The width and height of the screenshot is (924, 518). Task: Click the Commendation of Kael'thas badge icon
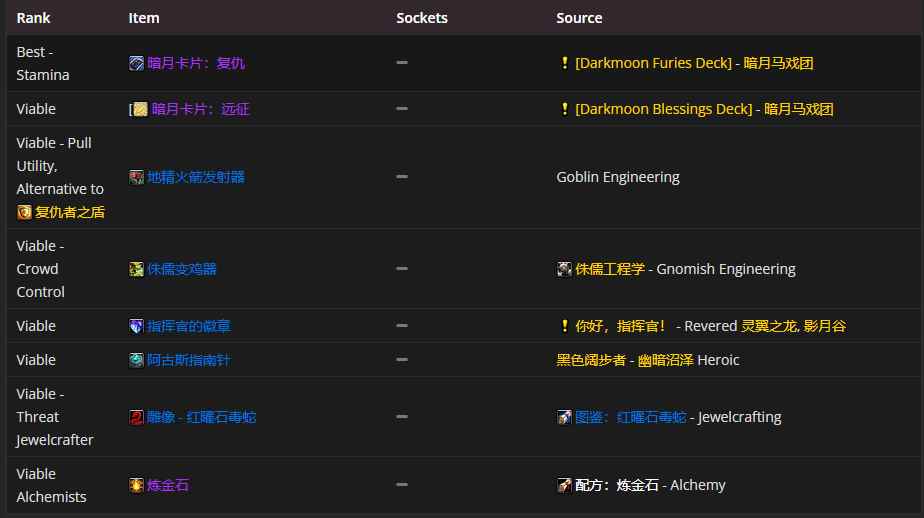click(x=136, y=326)
